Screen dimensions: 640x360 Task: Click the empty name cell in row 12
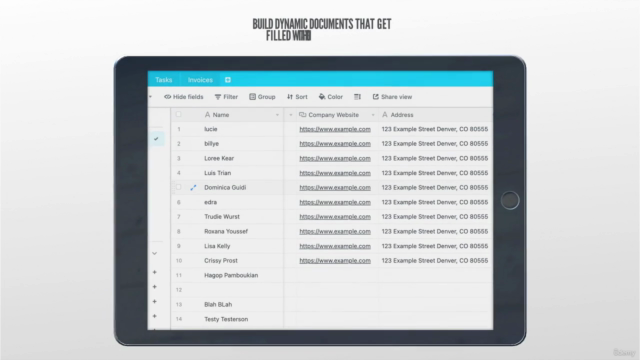click(x=242, y=290)
